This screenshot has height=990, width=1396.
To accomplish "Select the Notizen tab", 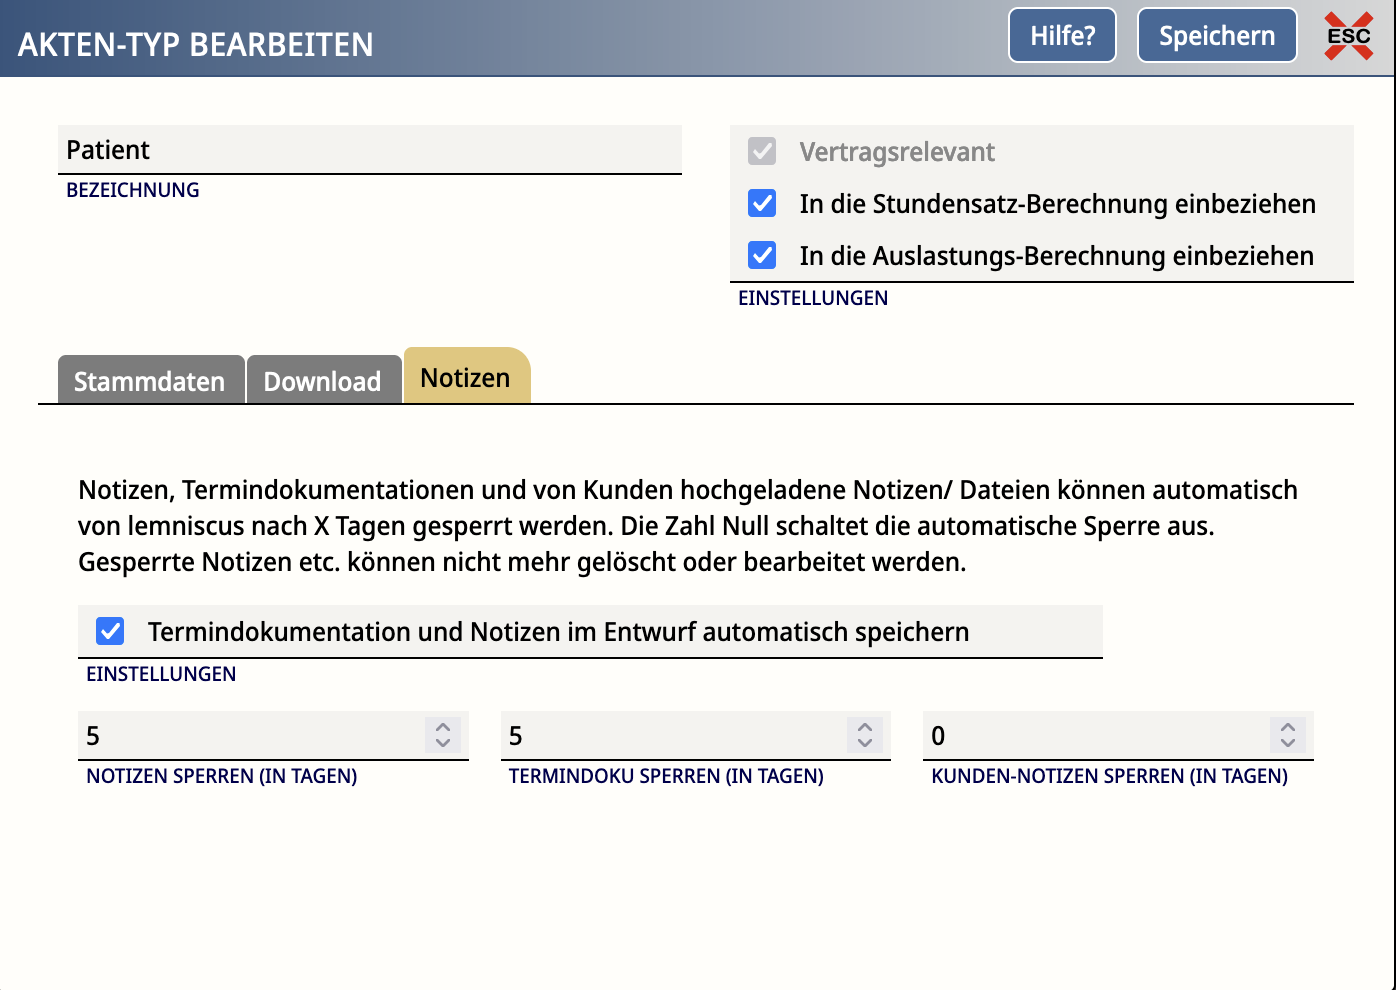I will [466, 377].
